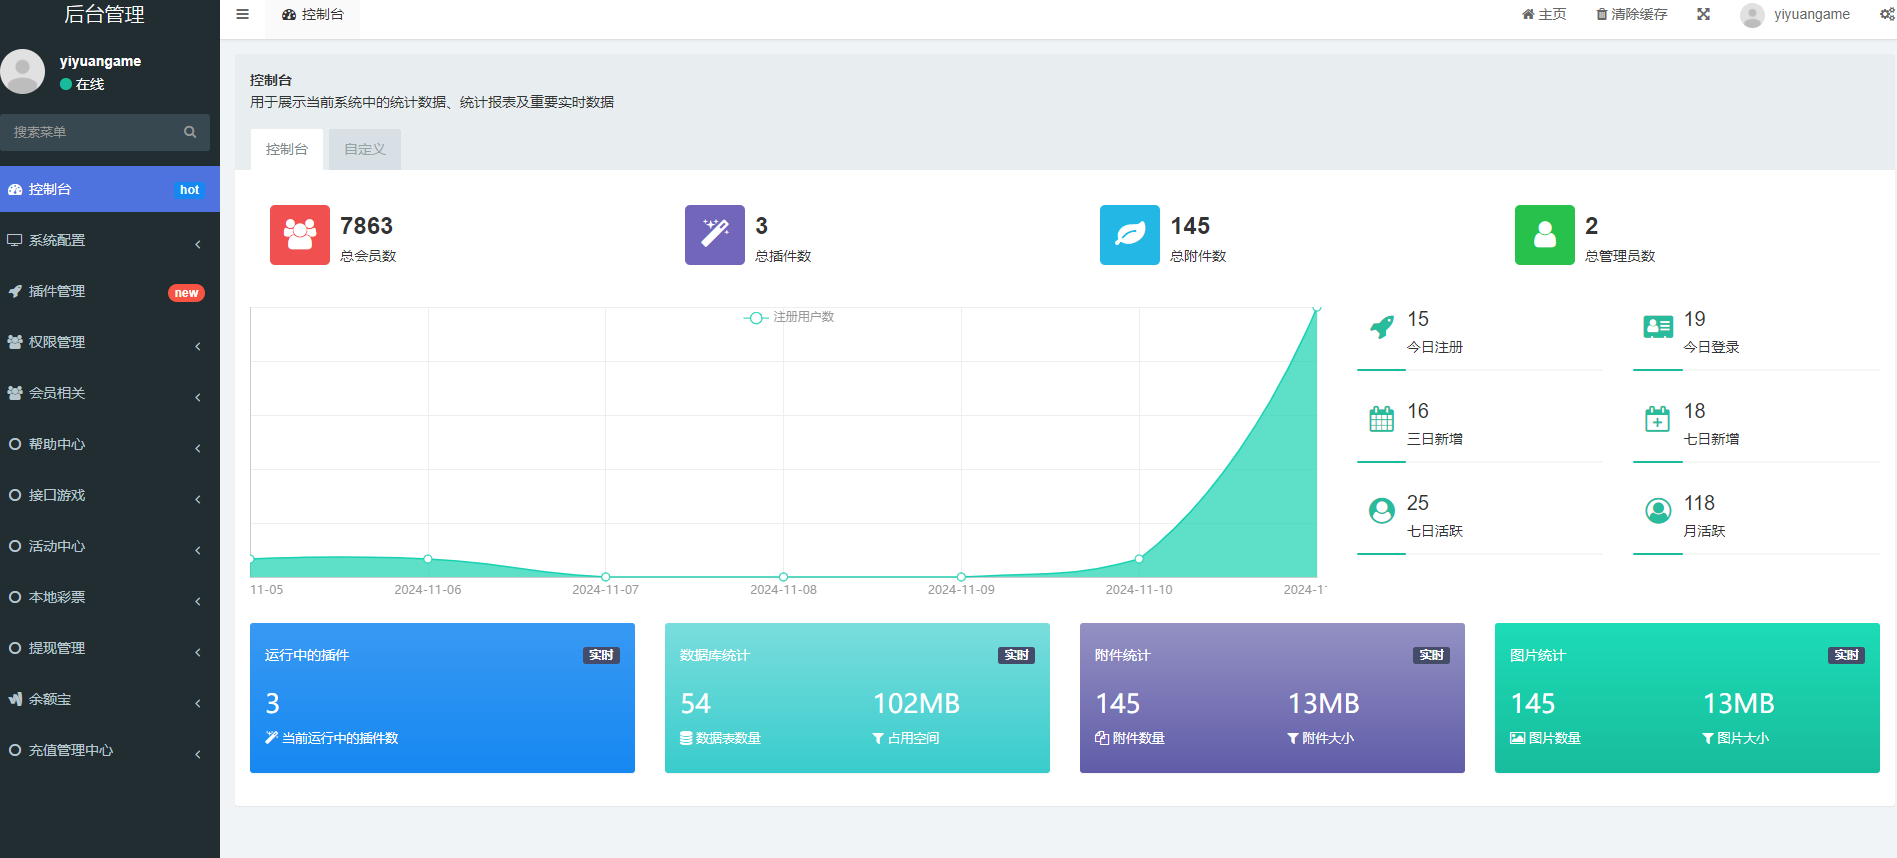This screenshot has width=1897, height=858.
Task: Click the green administrators icon
Action: [1544, 235]
